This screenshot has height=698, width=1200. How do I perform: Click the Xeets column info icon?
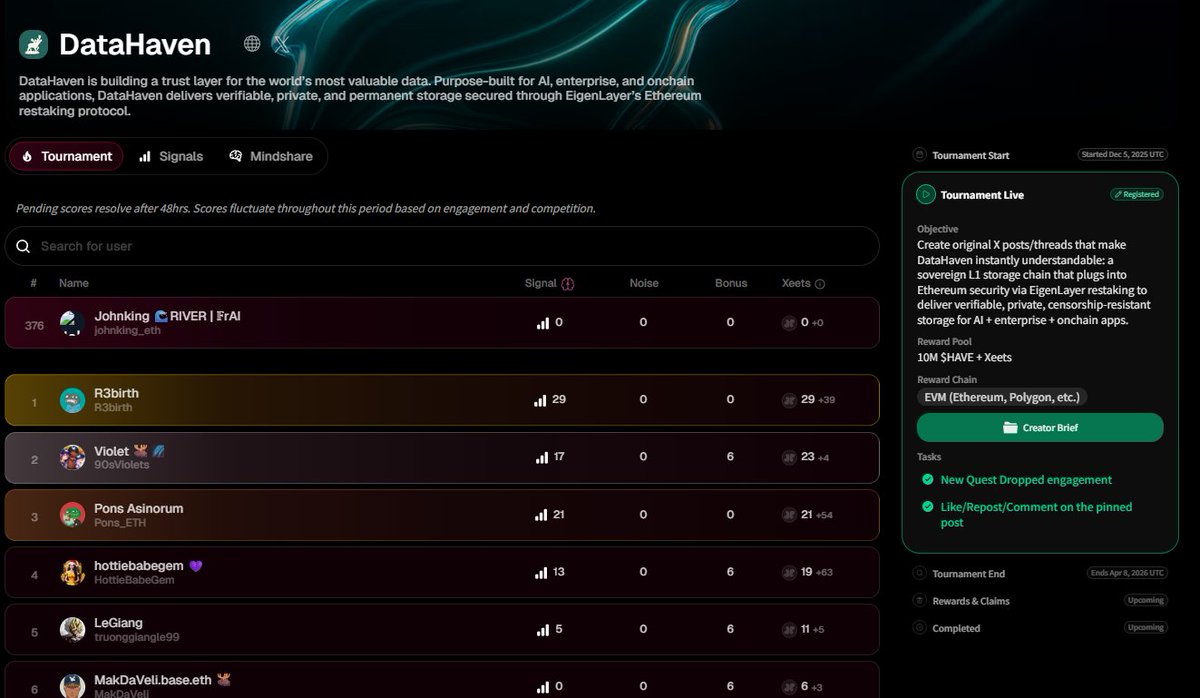820,284
